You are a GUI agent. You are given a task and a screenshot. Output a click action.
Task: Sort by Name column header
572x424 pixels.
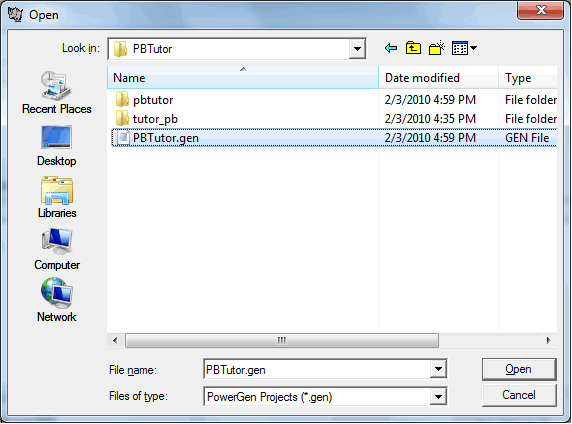click(243, 77)
